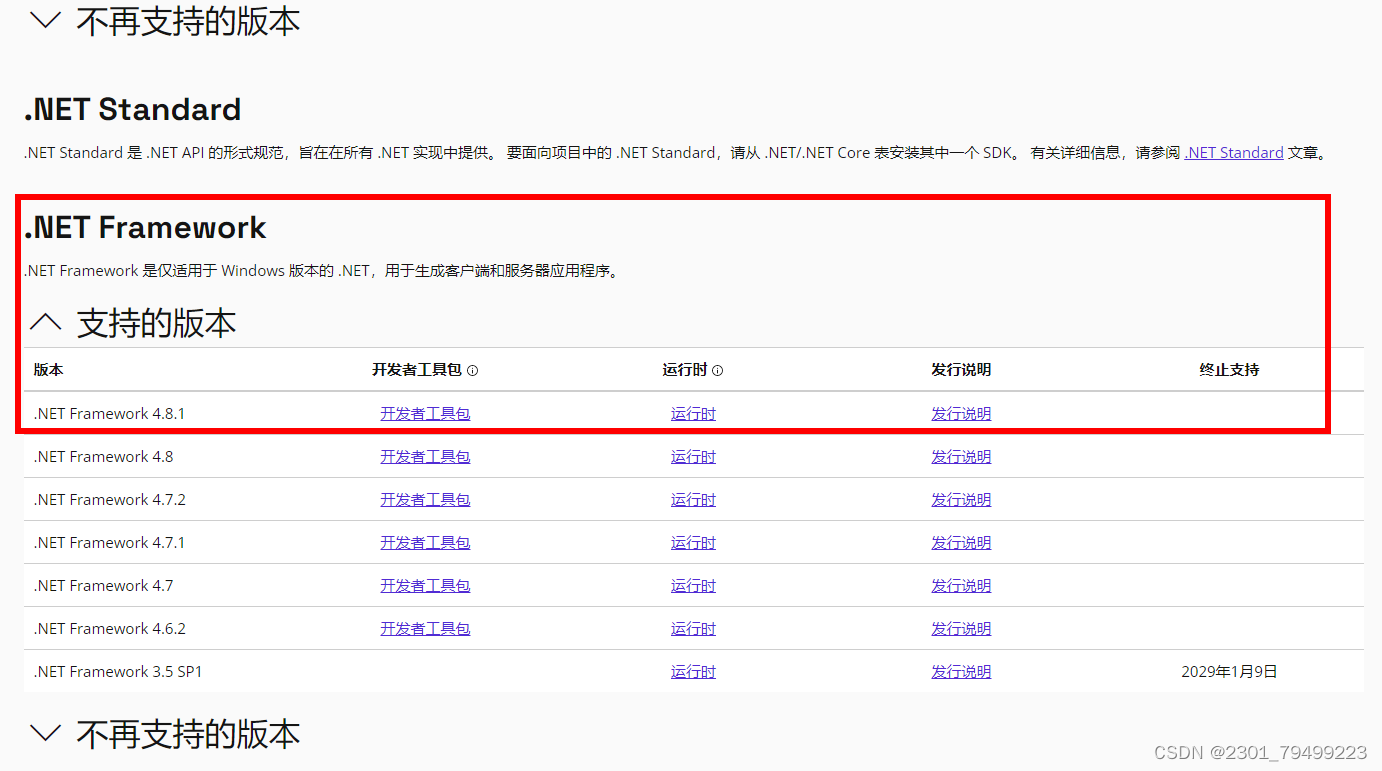
Task: Click the .NET Framework 4.7.1 version cell
Action: click(109, 543)
